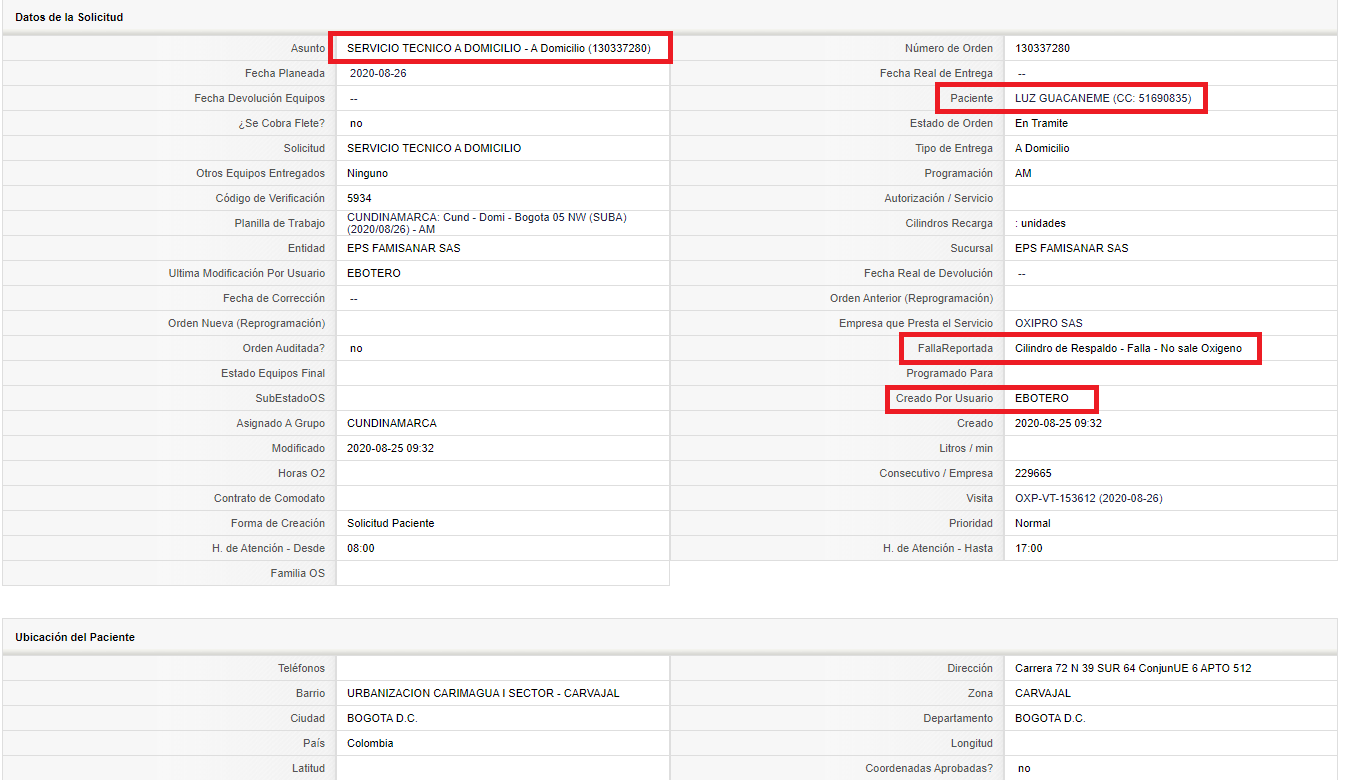Click the Programación value AM
The height and width of the screenshot is (780, 1345).
click(1023, 173)
